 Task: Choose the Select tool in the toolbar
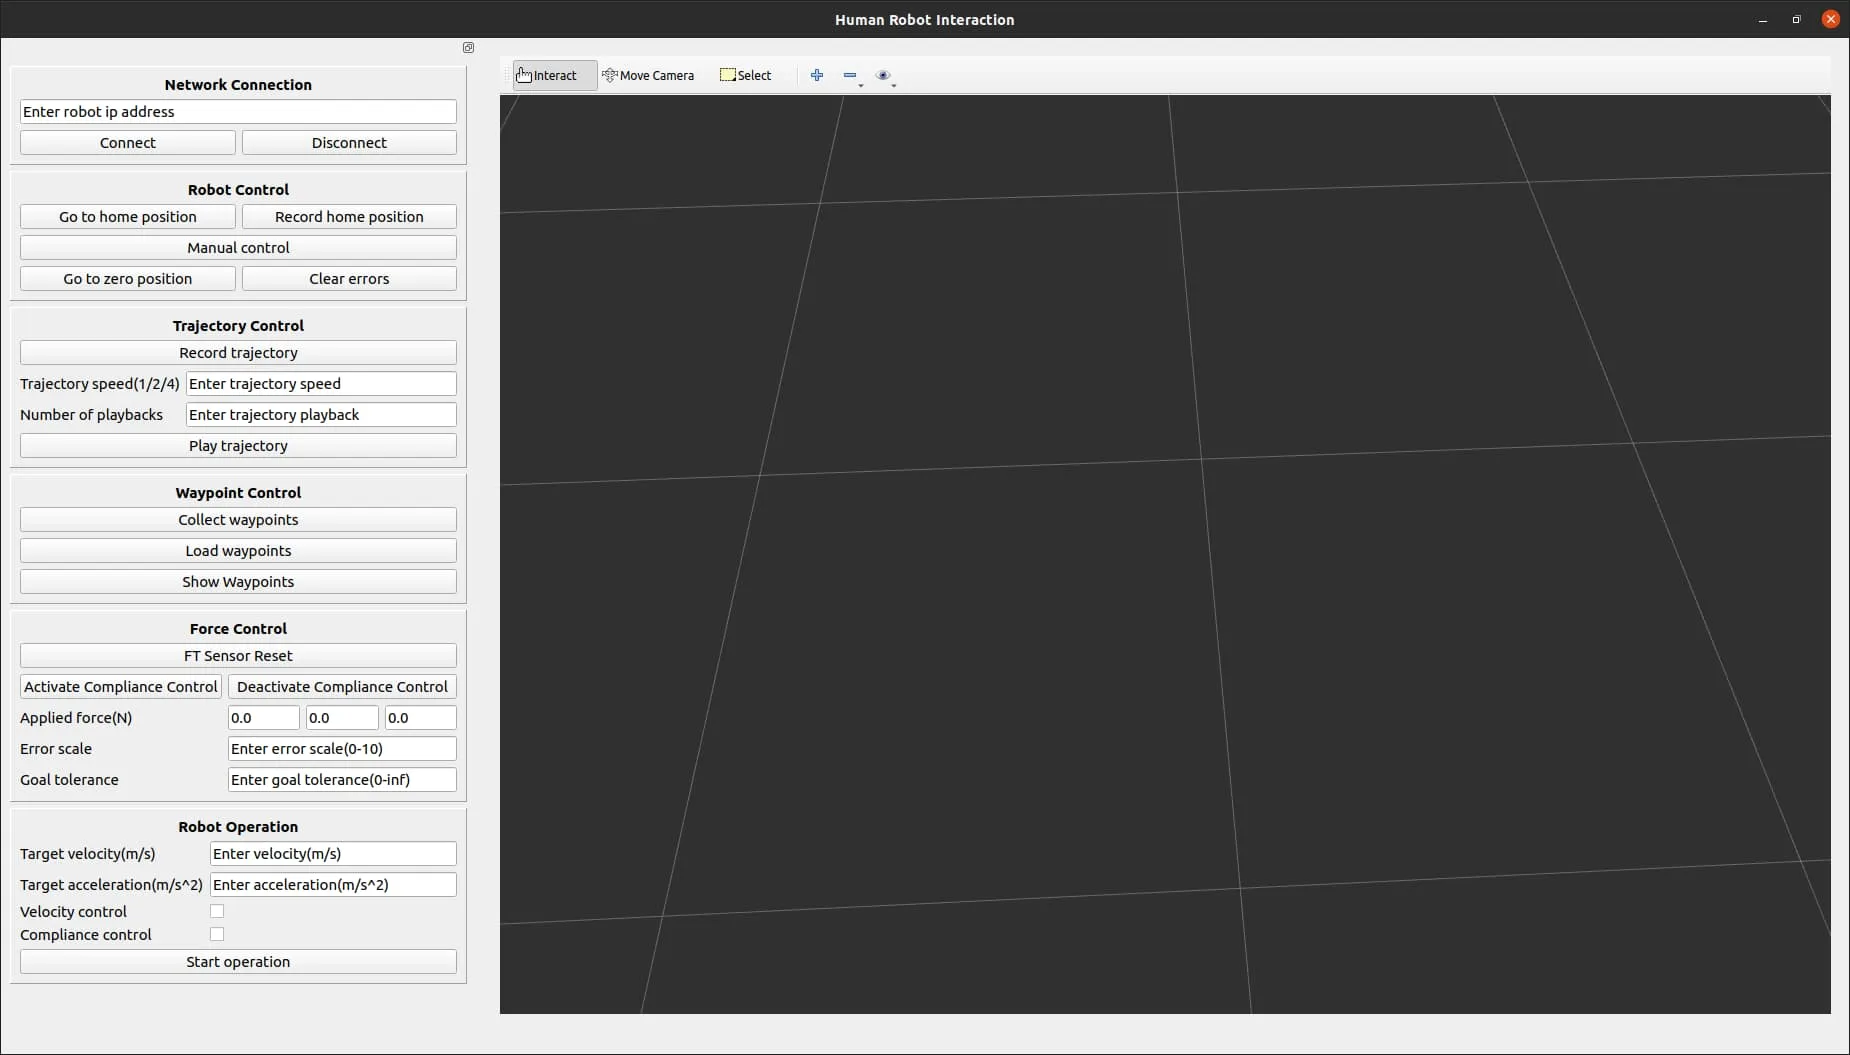click(x=746, y=76)
